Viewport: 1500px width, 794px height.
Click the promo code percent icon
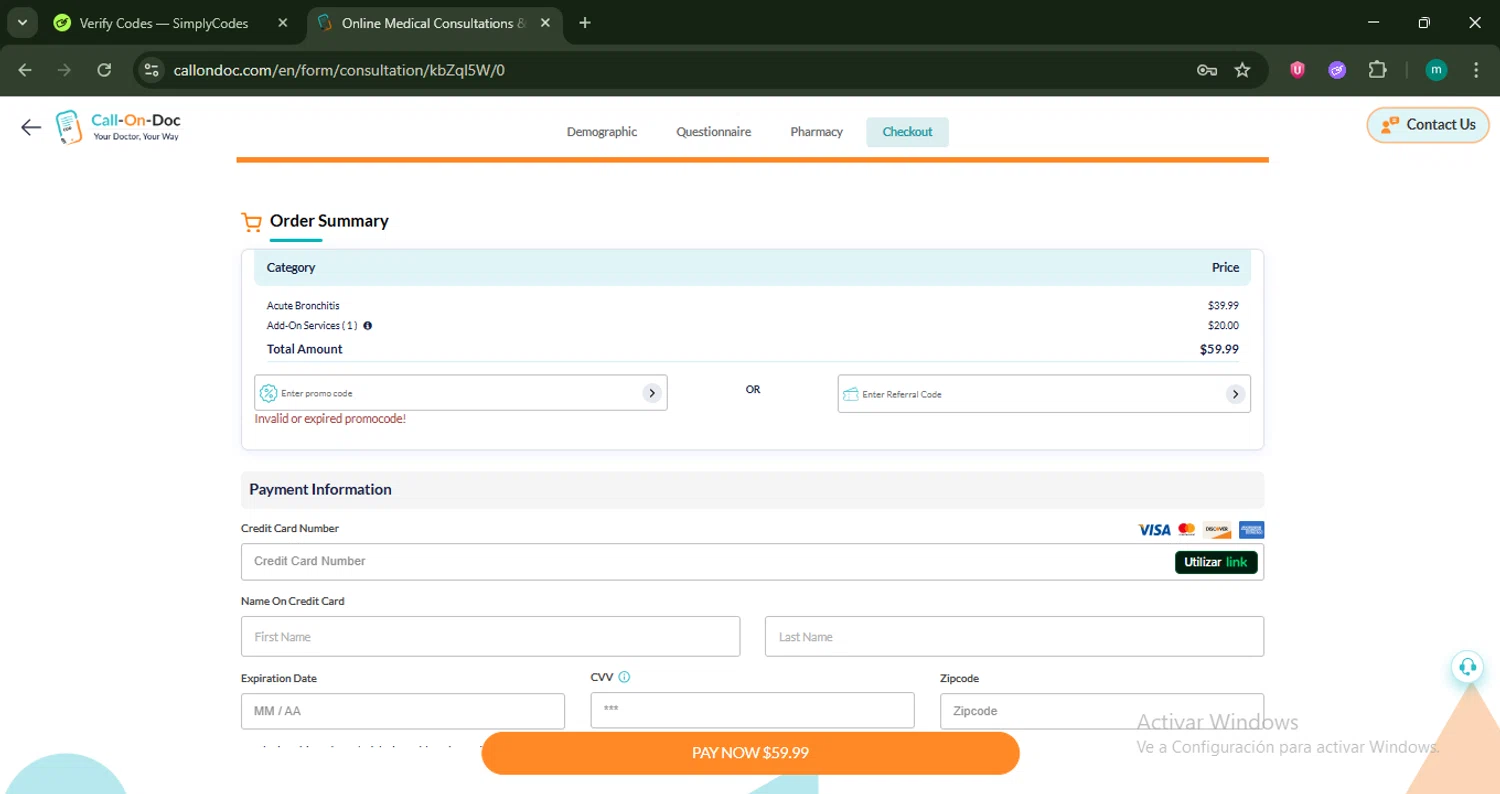tap(268, 393)
